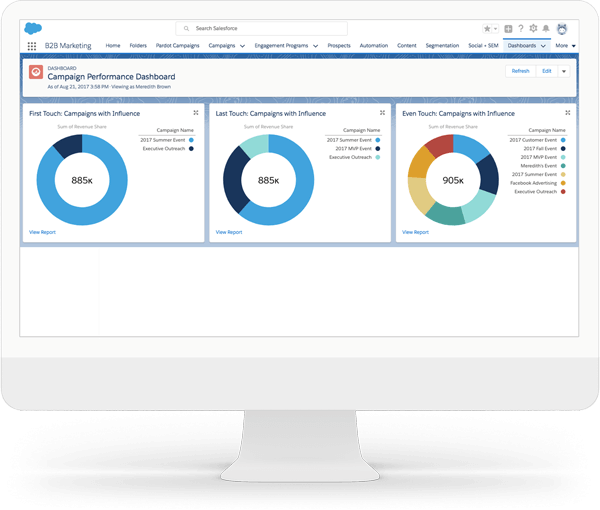Expand the Campaigns tab chevron
The width and height of the screenshot is (600, 510).
(242, 46)
